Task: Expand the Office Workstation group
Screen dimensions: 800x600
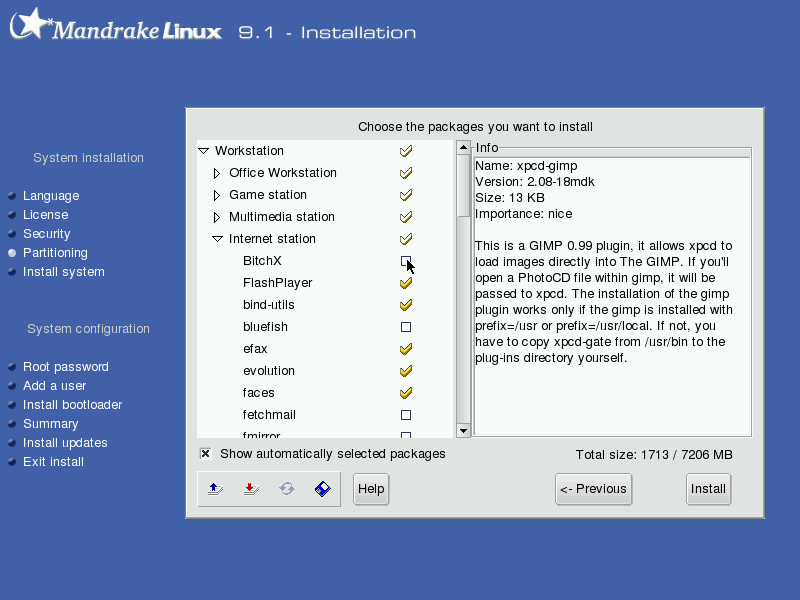Action: pos(217,173)
